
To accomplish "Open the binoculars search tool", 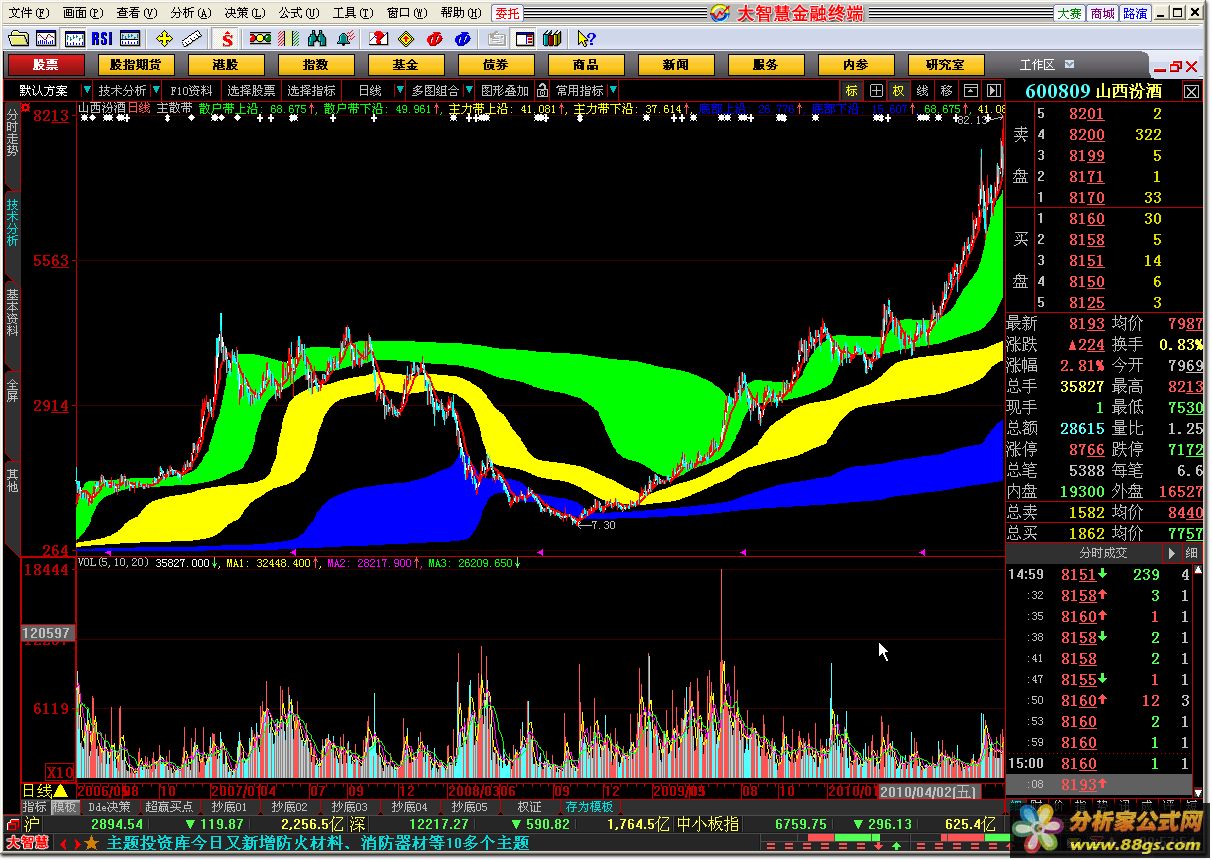I will pyautogui.click(x=317, y=39).
